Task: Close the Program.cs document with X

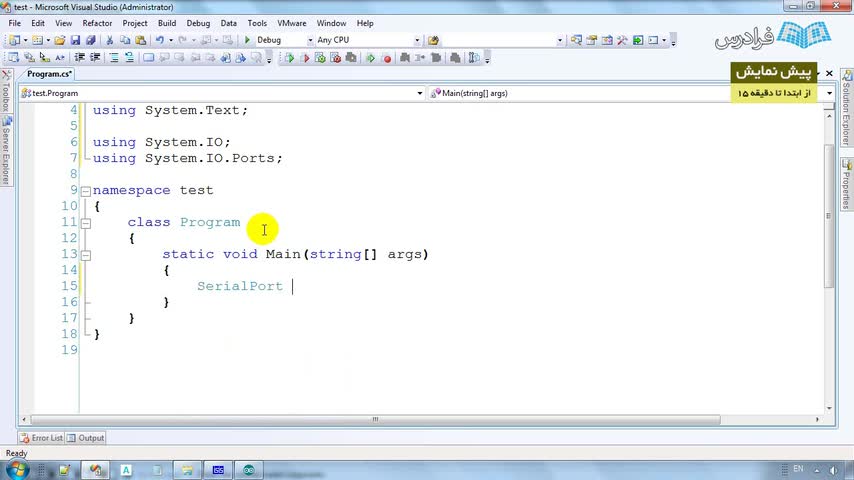Action: (x=829, y=73)
